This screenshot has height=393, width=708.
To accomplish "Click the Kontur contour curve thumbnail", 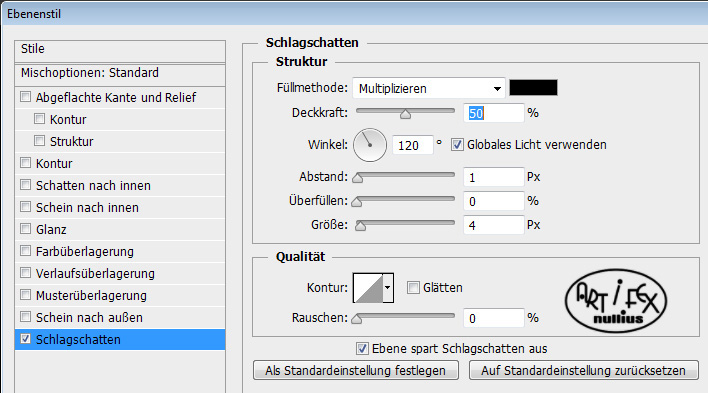I will click(x=368, y=288).
